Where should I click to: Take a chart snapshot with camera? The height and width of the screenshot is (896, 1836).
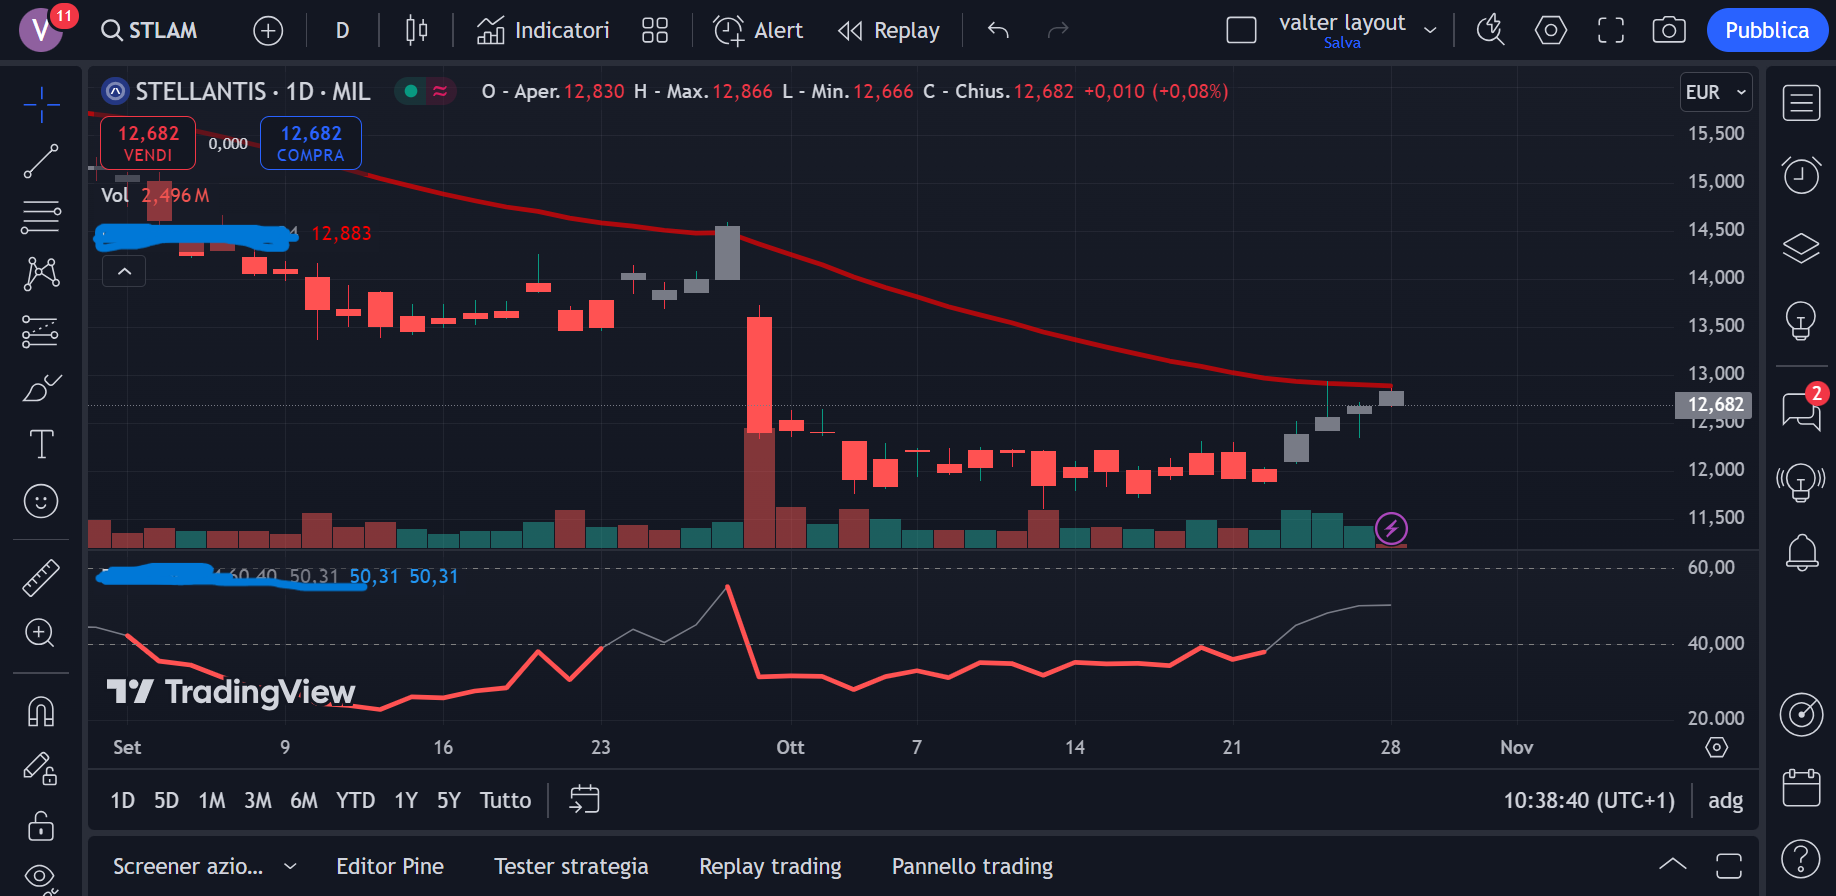coord(1669,31)
